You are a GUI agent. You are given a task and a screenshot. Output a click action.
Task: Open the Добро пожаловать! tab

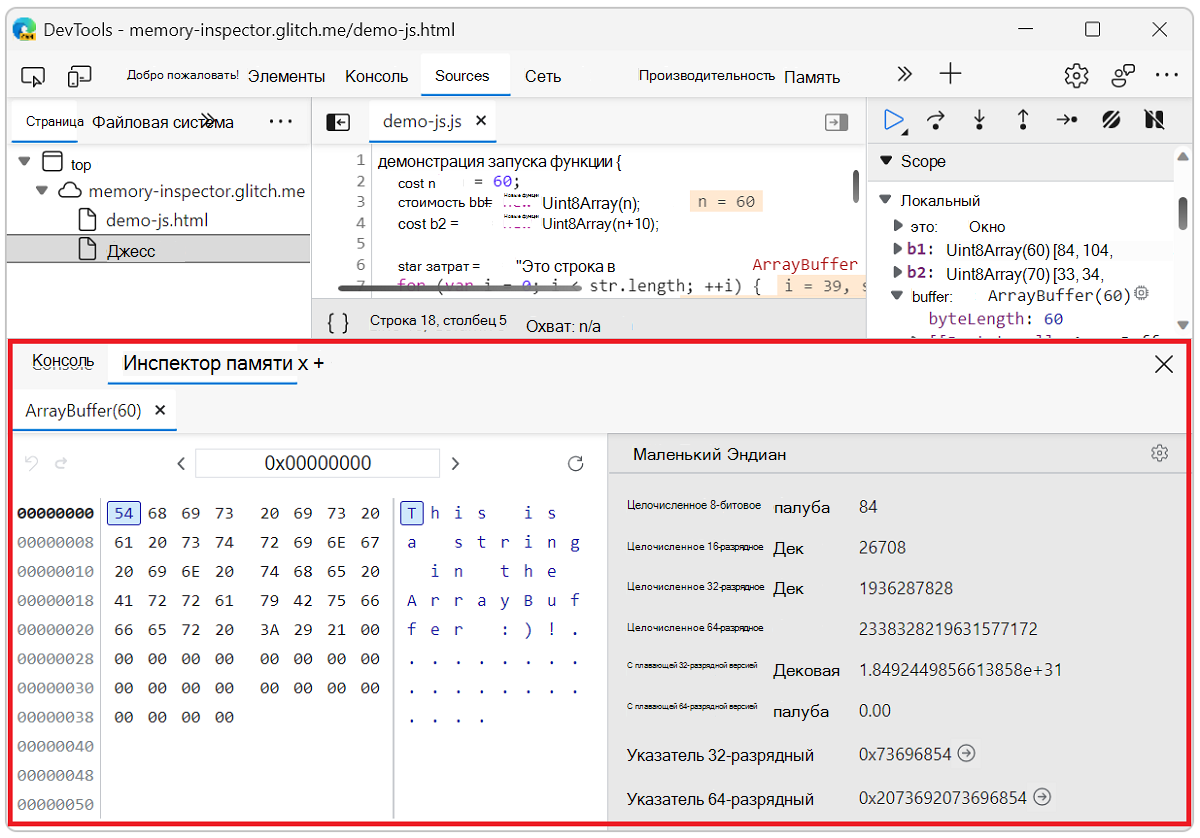(183, 75)
